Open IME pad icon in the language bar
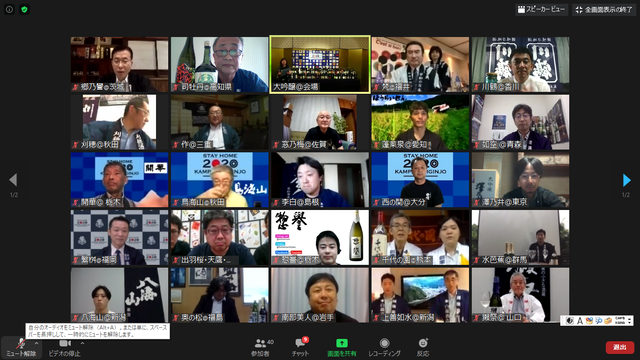 (589, 321)
